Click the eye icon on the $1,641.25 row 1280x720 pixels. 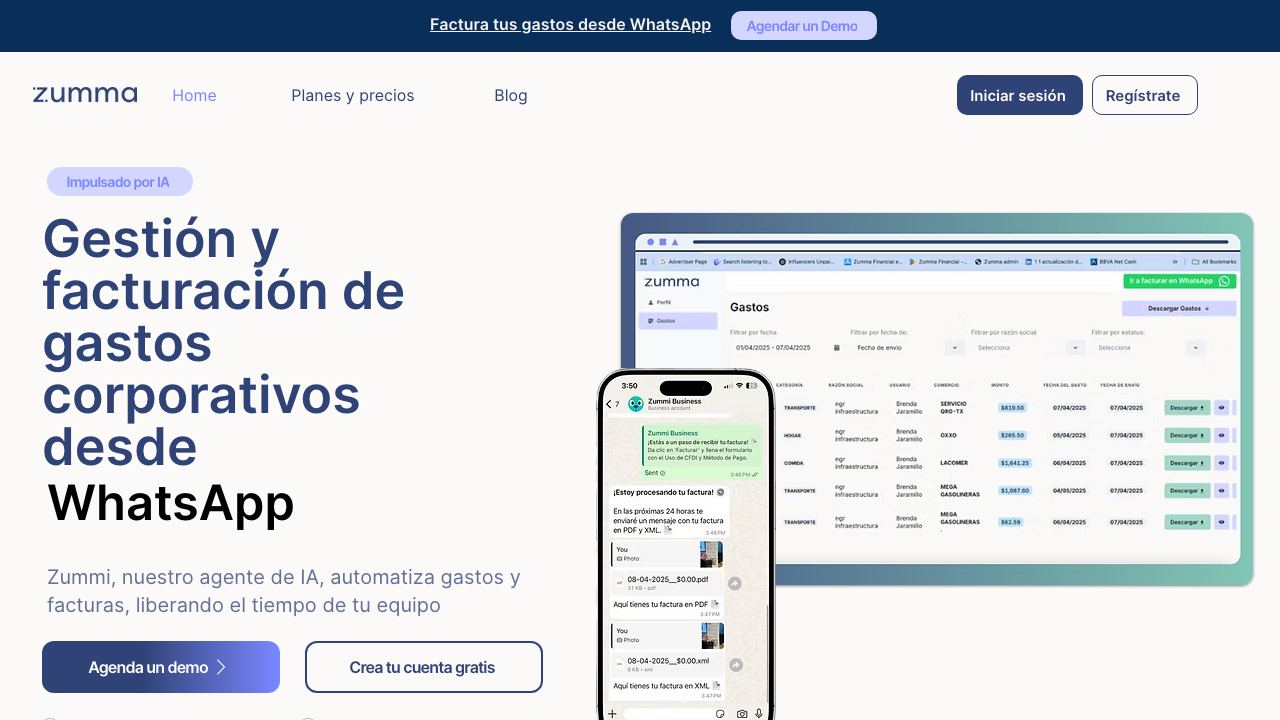click(1221, 463)
